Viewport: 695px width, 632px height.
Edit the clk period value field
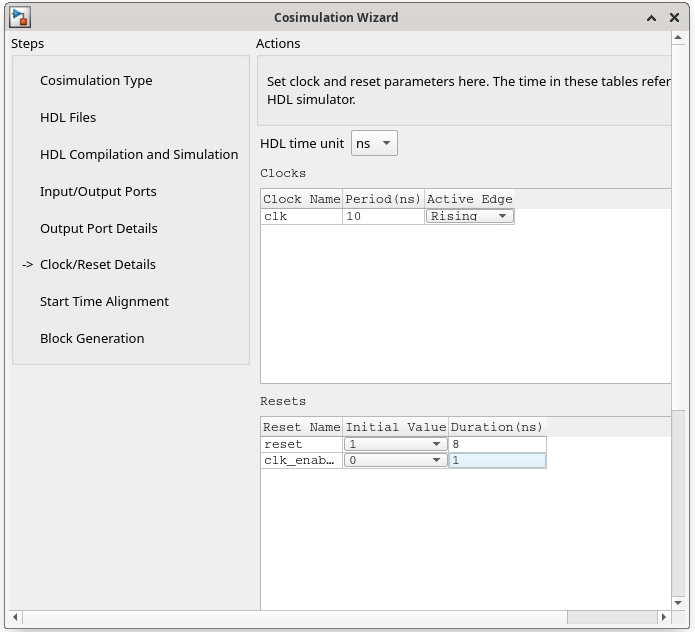(x=383, y=216)
